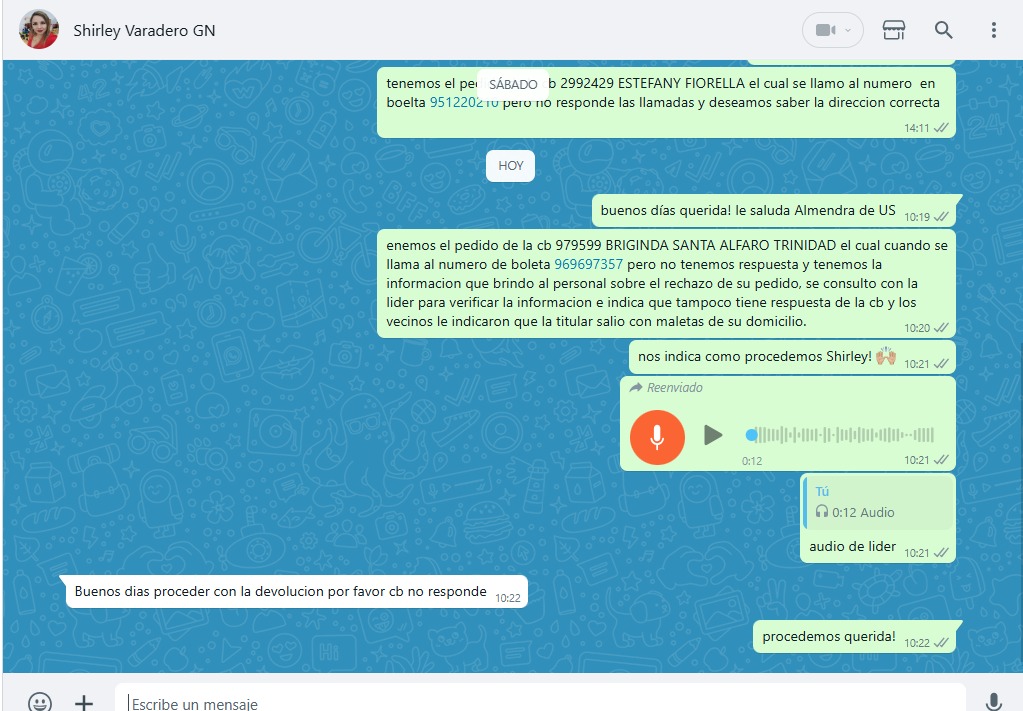Screen dimensions: 1023x711
Task: Expand the video call dropdown arrow
Action: (849, 30)
